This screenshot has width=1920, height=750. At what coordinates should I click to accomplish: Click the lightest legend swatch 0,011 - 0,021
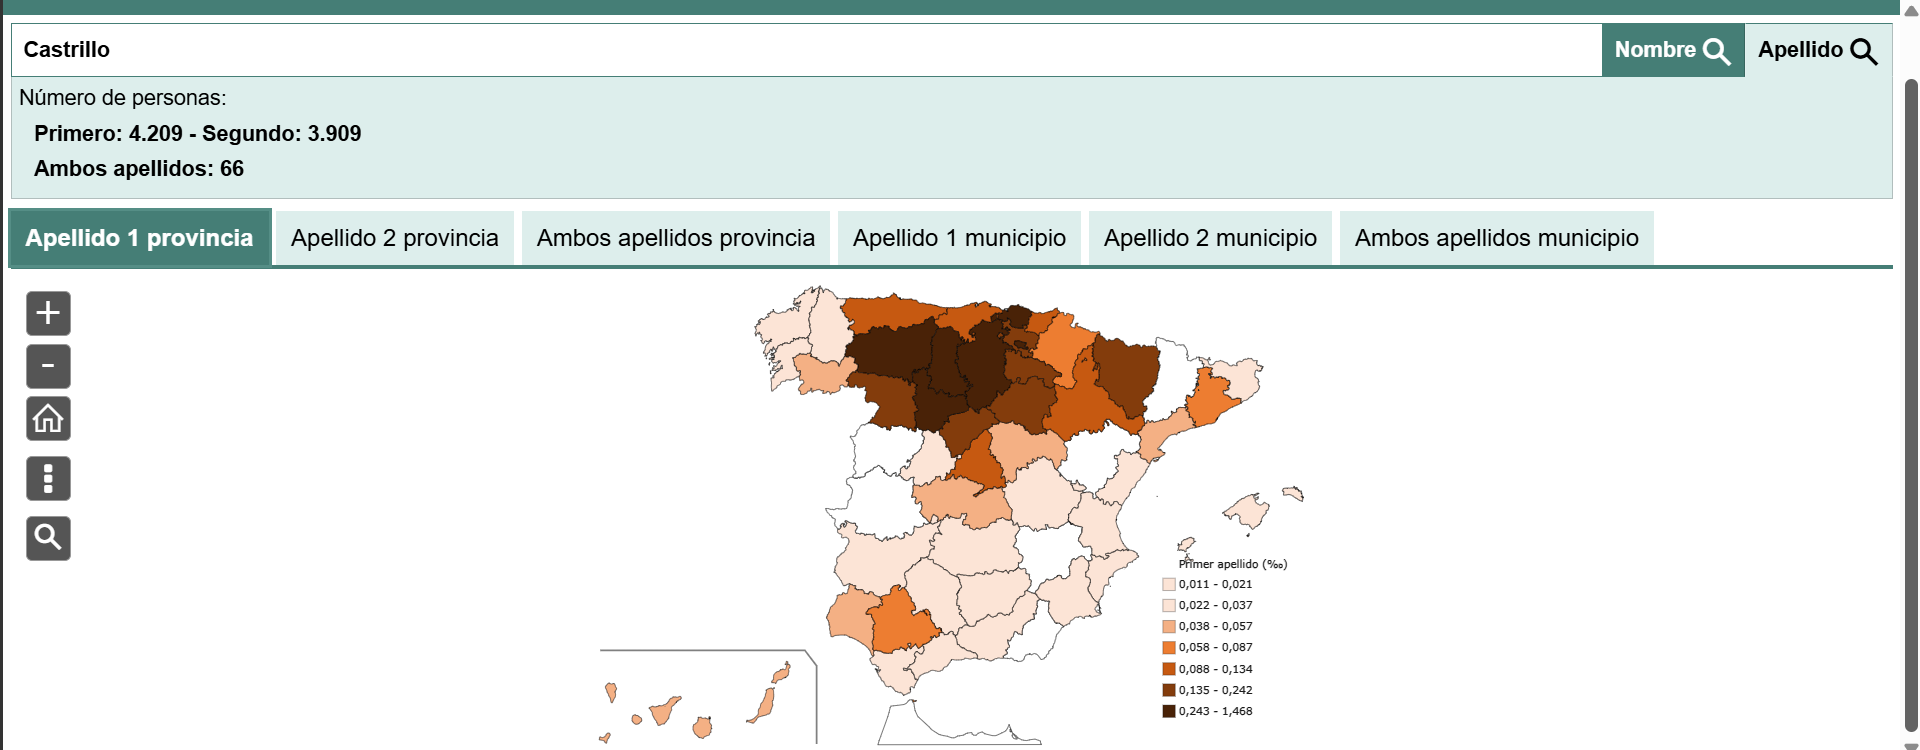[1168, 584]
